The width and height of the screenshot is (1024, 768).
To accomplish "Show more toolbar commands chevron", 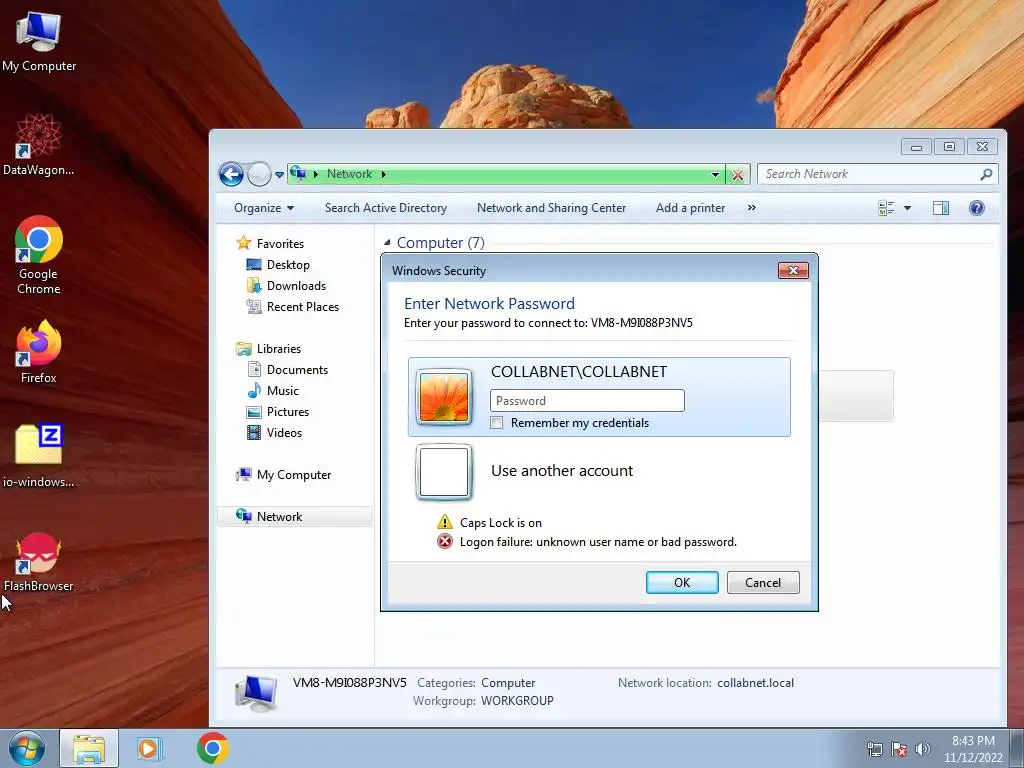I will (752, 208).
